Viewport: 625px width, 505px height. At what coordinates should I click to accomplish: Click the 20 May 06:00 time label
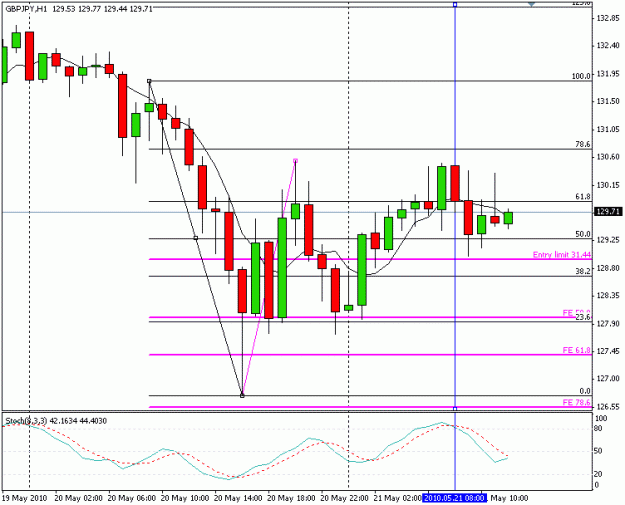click(132, 498)
